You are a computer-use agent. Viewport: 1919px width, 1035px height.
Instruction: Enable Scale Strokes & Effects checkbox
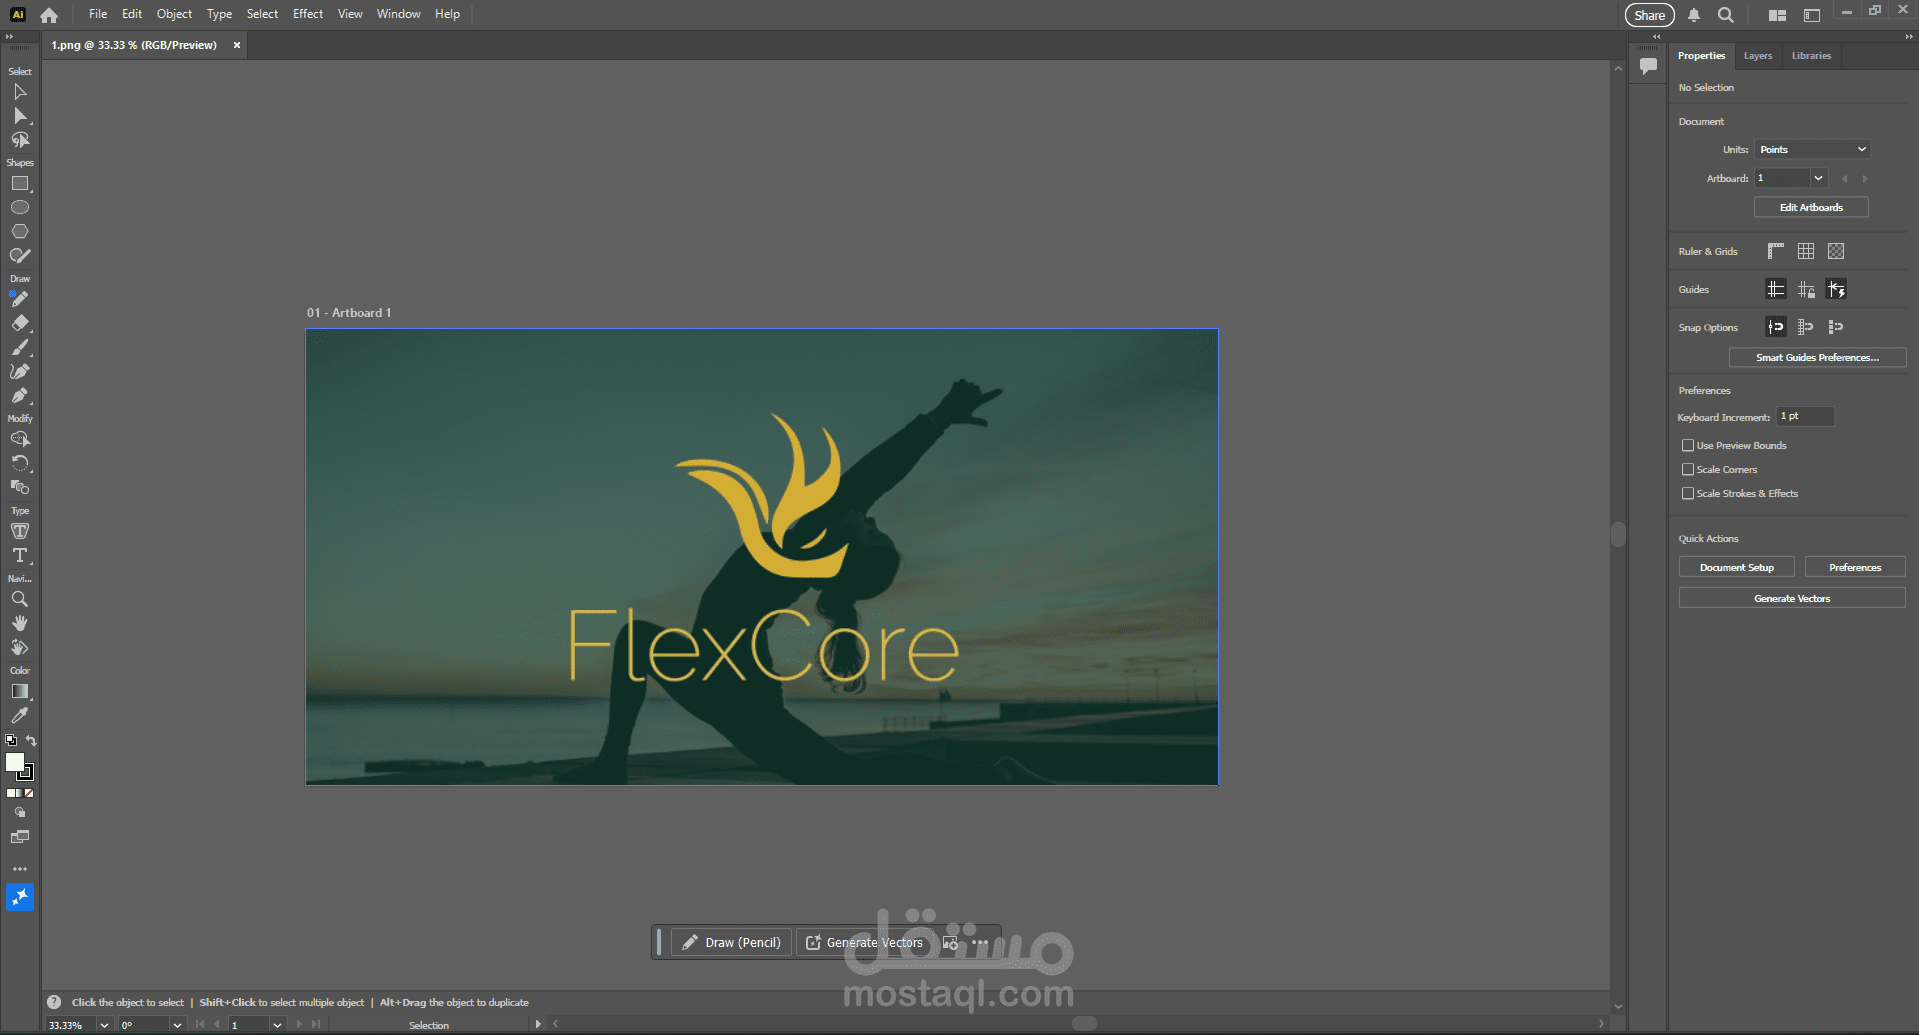tap(1688, 494)
